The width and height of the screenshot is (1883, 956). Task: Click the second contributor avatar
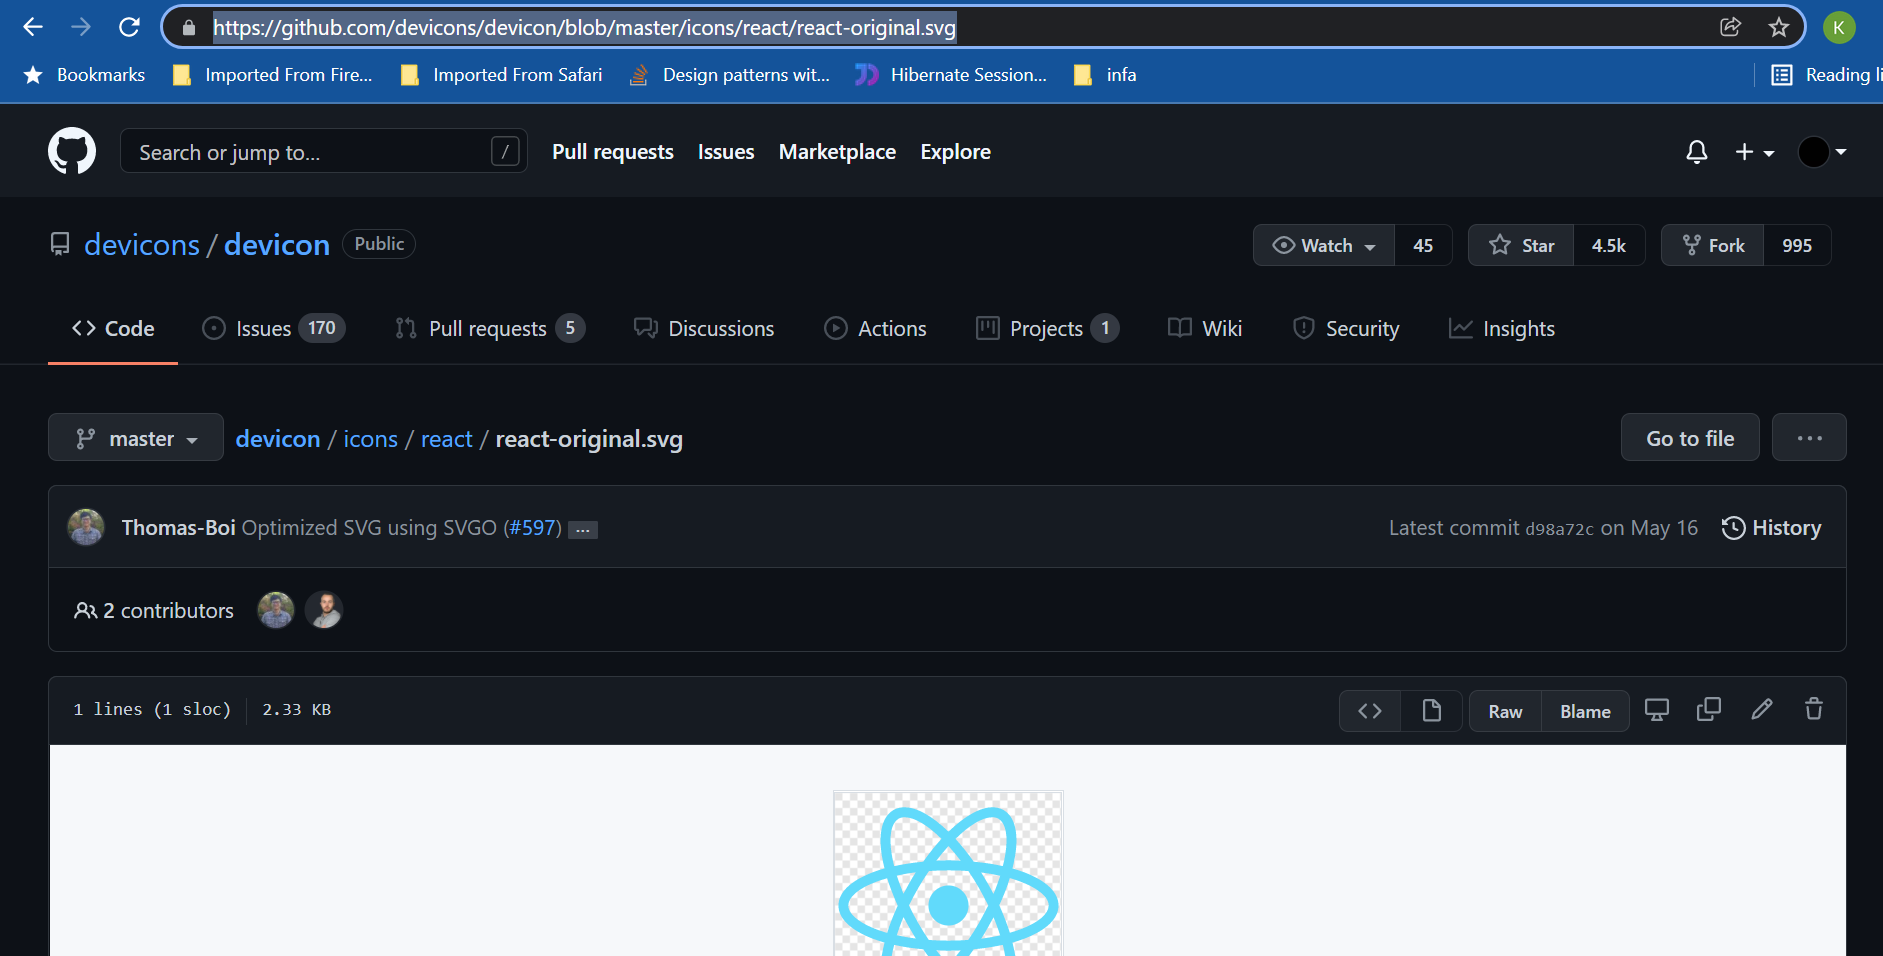(324, 610)
